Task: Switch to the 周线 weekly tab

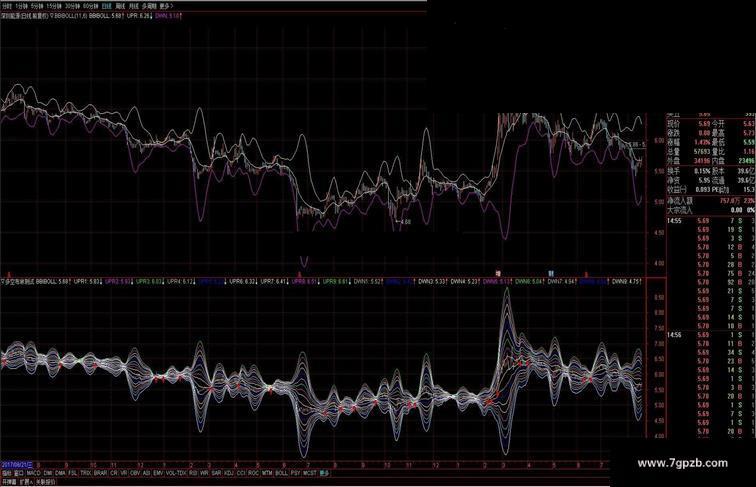Action: coord(120,6)
